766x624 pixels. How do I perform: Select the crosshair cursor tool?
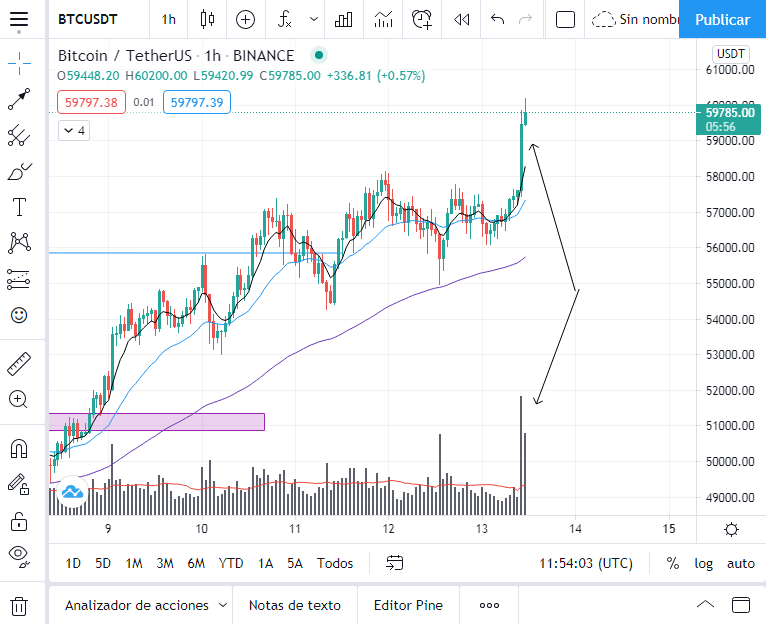point(19,64)
